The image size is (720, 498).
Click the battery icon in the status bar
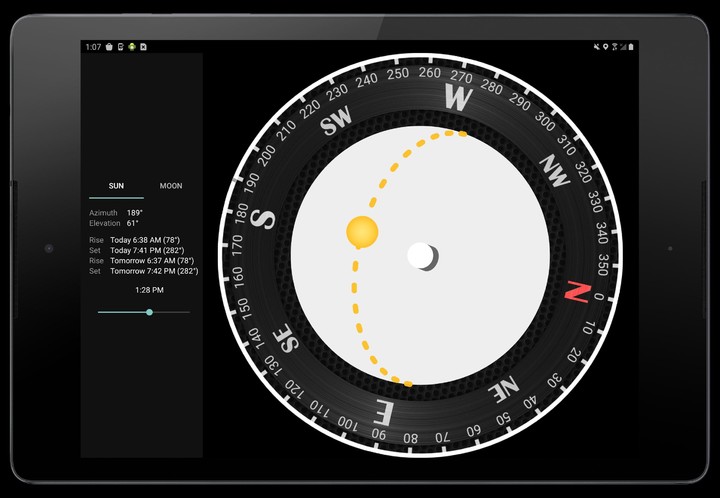pos(631,47)
